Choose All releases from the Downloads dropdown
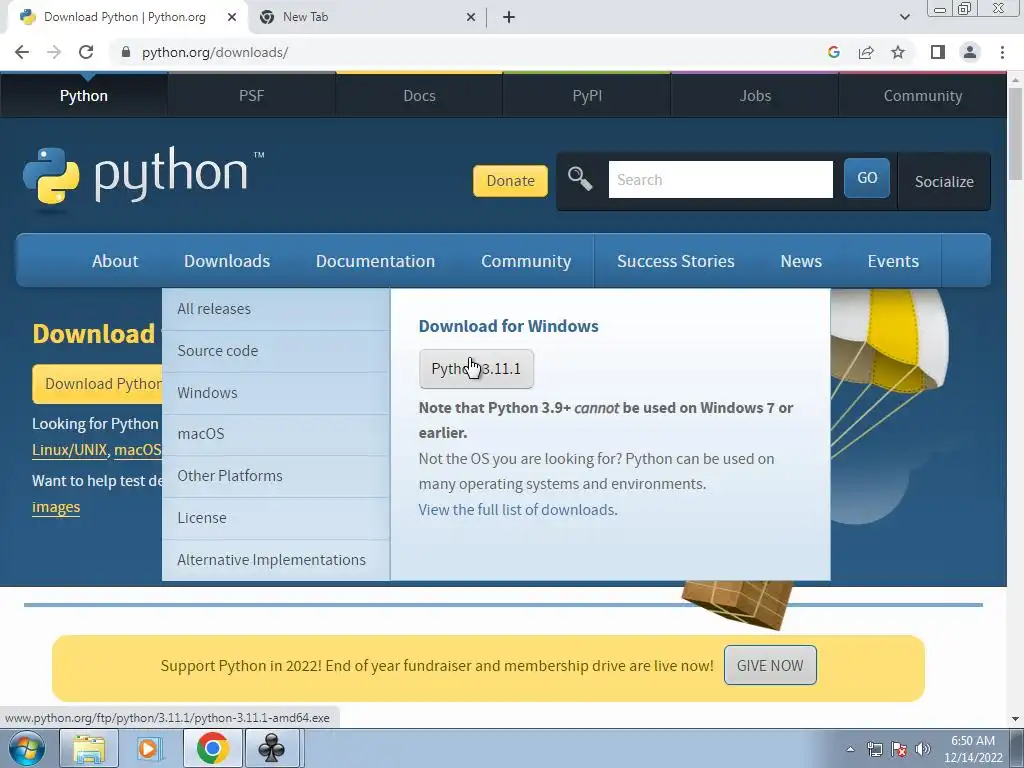This screenshot has width=1024, height=768. [276, 309]
